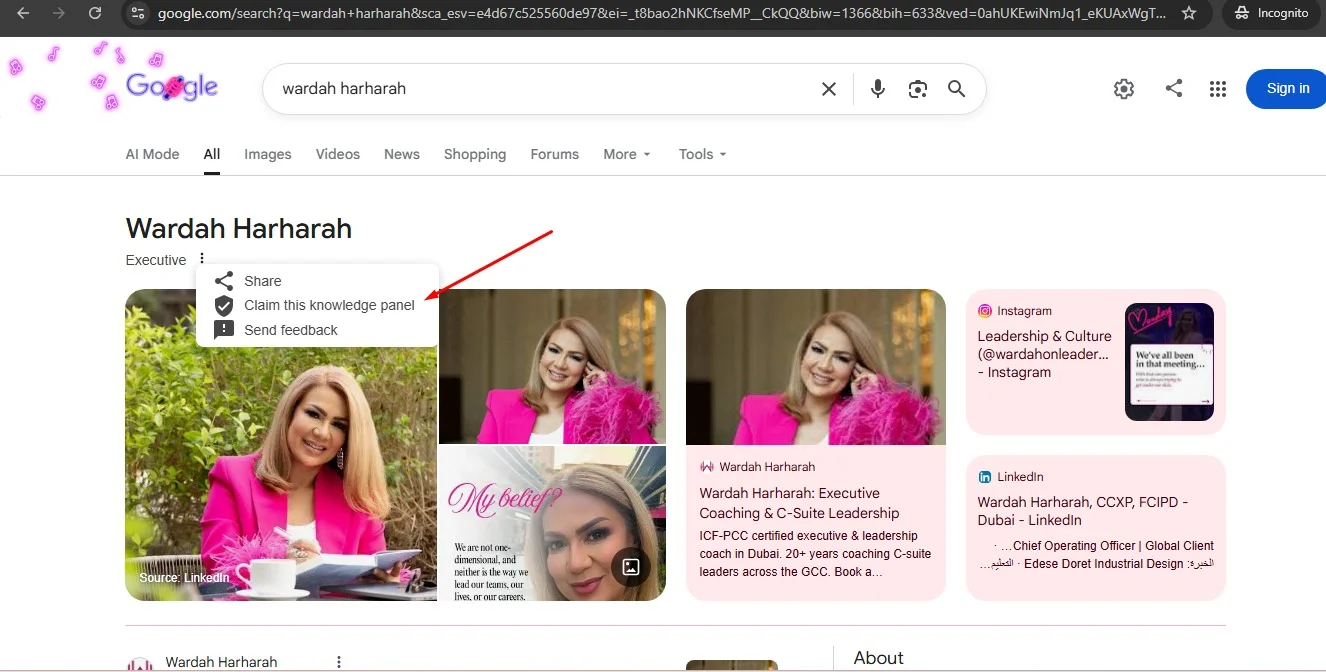Image resolution: width=1326 pixels, height=672 pixels.
Task: Sign in to Google account
Action: pyautogui.click(x=1287, y=89)
